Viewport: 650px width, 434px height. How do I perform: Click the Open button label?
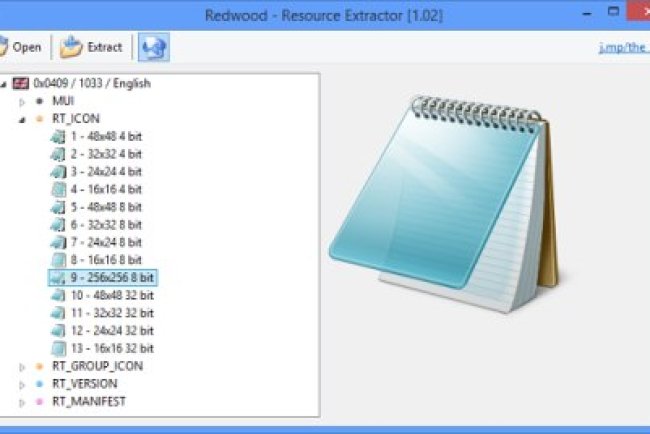click(x=27, y=47)
